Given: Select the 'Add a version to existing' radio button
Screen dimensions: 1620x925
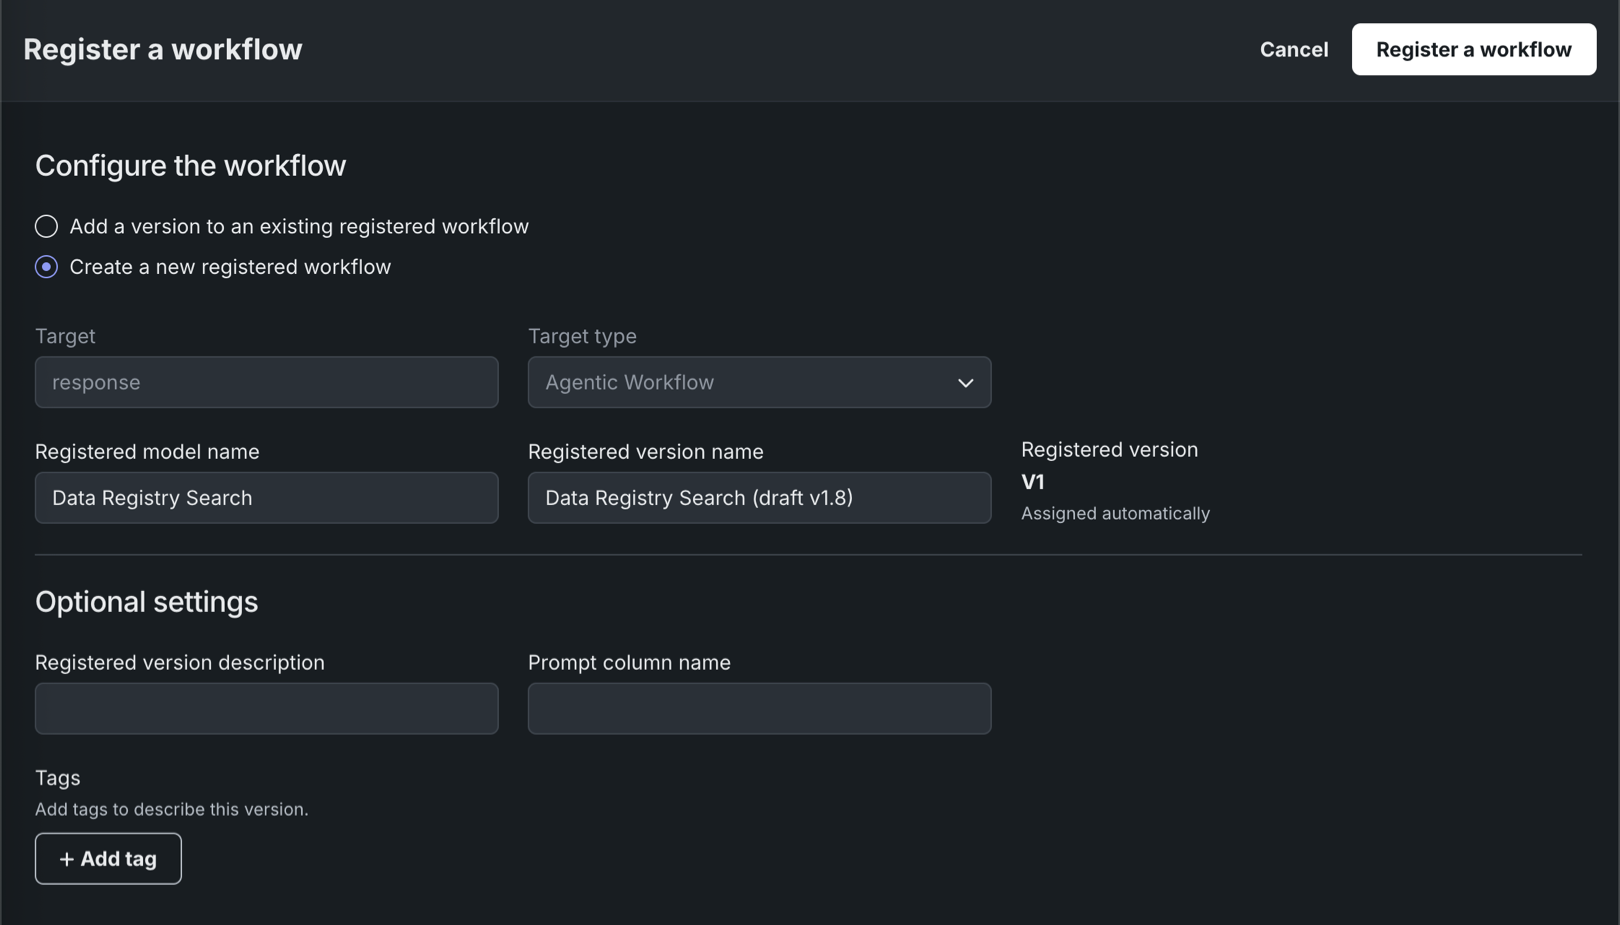Looking at the screenshot, I should click(46, 226).
